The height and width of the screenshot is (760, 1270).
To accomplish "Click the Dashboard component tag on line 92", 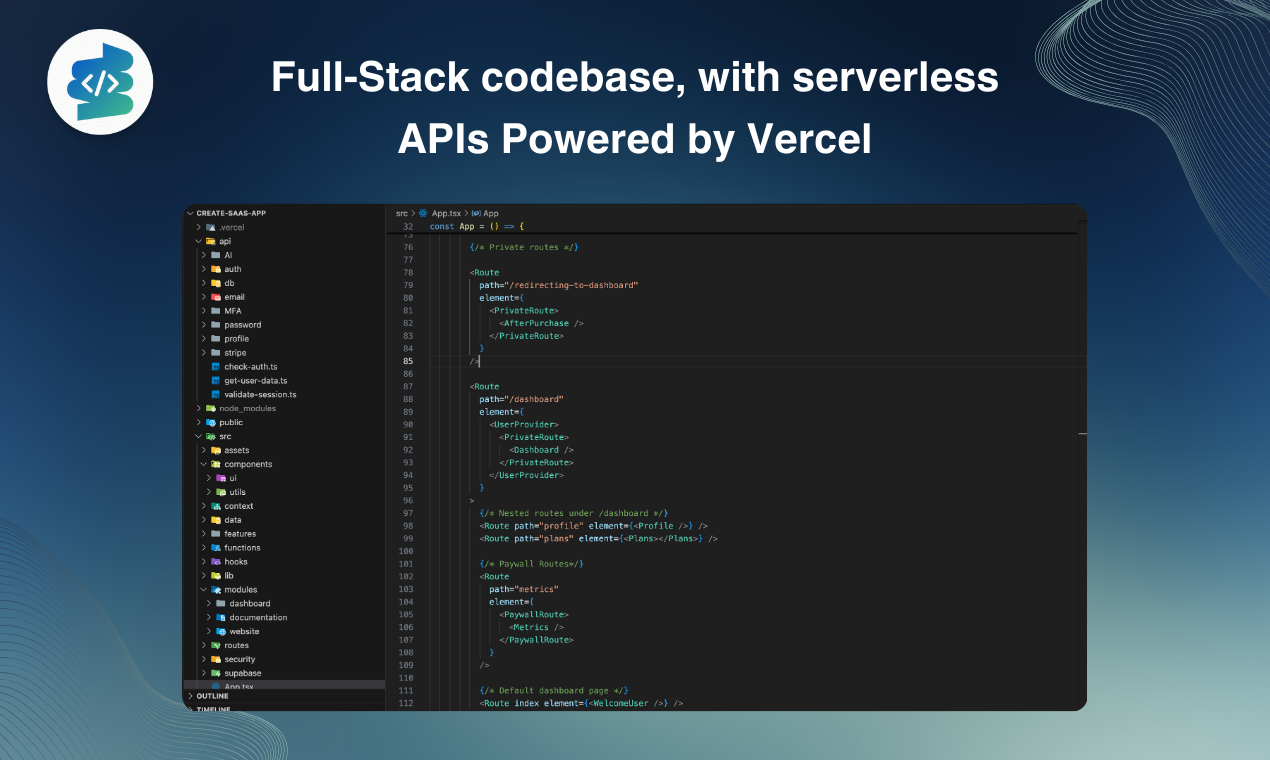I will pyautogui.click(x=541, y=450).
